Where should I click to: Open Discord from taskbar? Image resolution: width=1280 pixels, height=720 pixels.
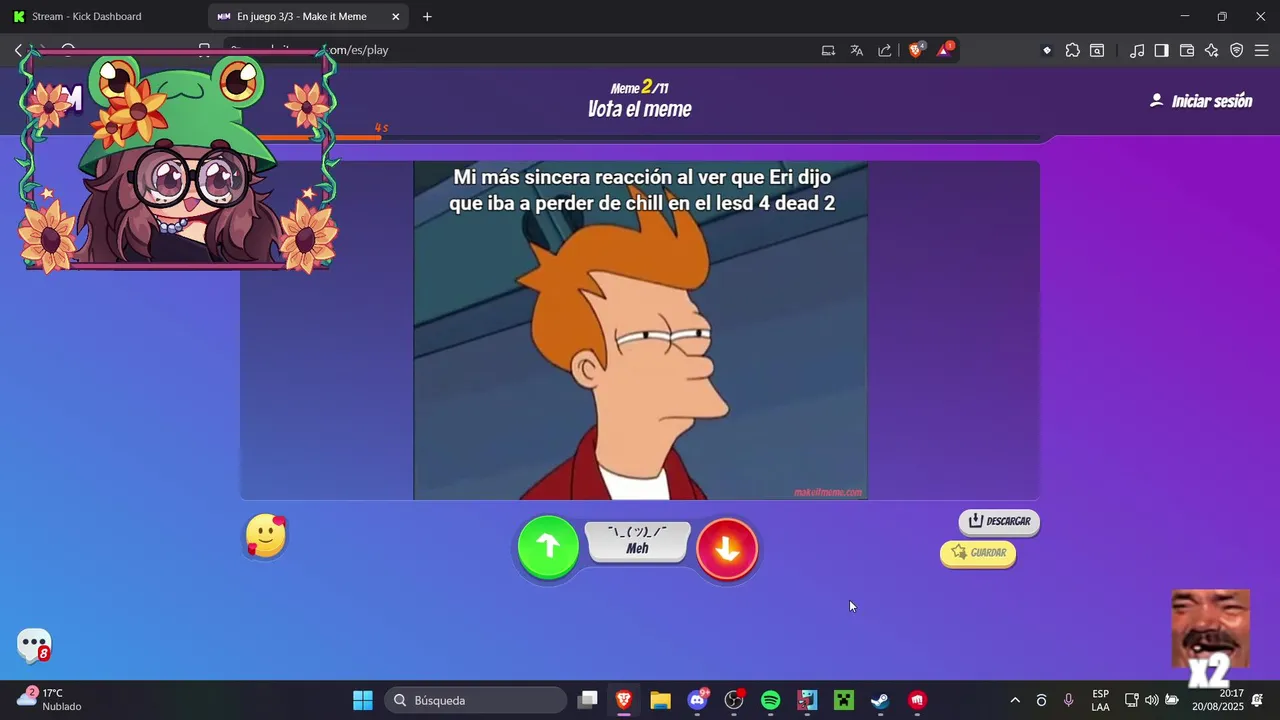tap(698, 700)
